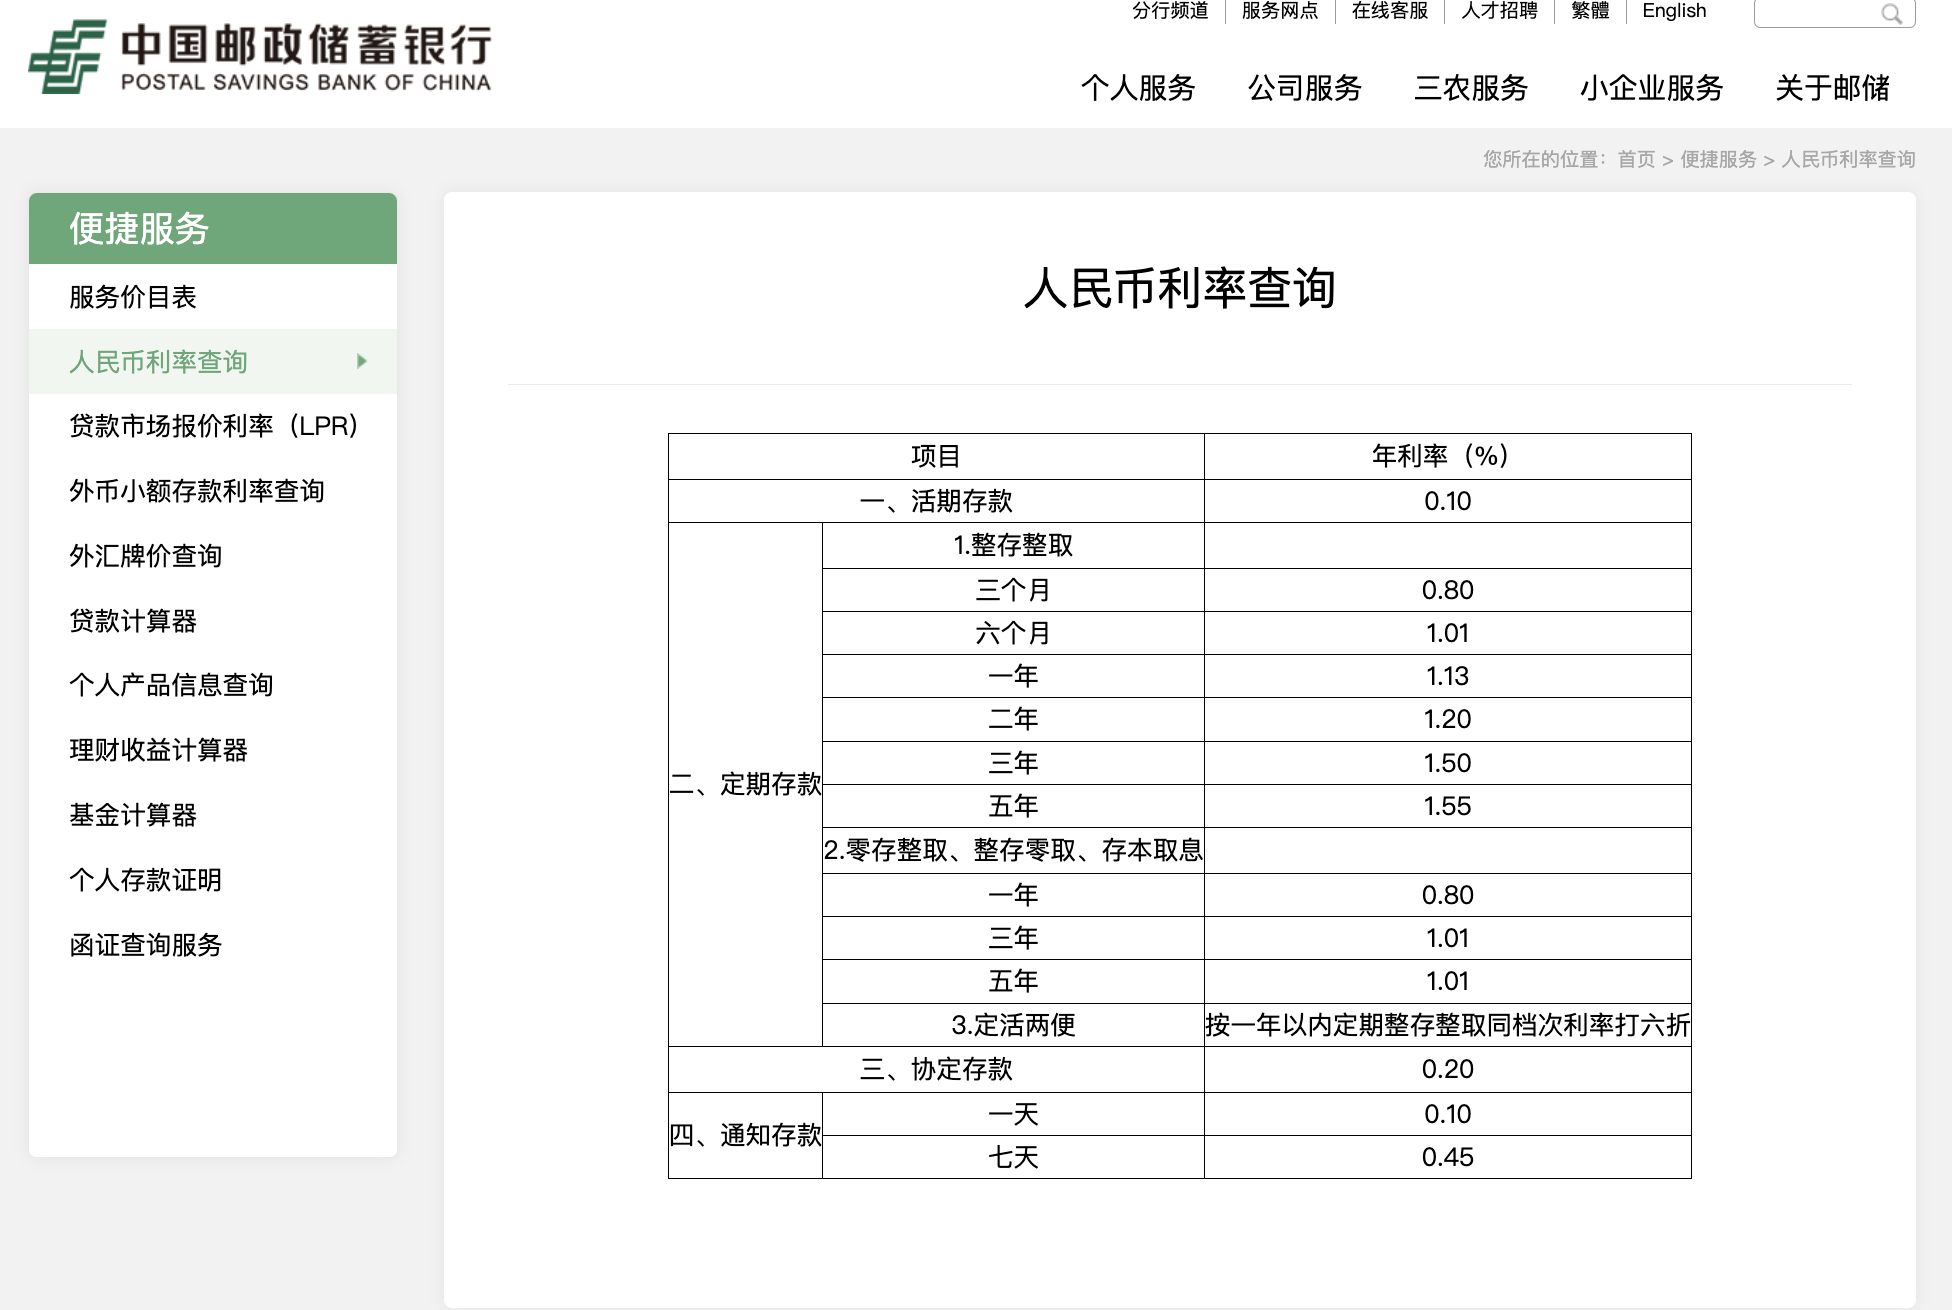Click arrow beside 人民币利率查询 sidebar item
1952x1310 pixels.
click(x=362, y=361)
